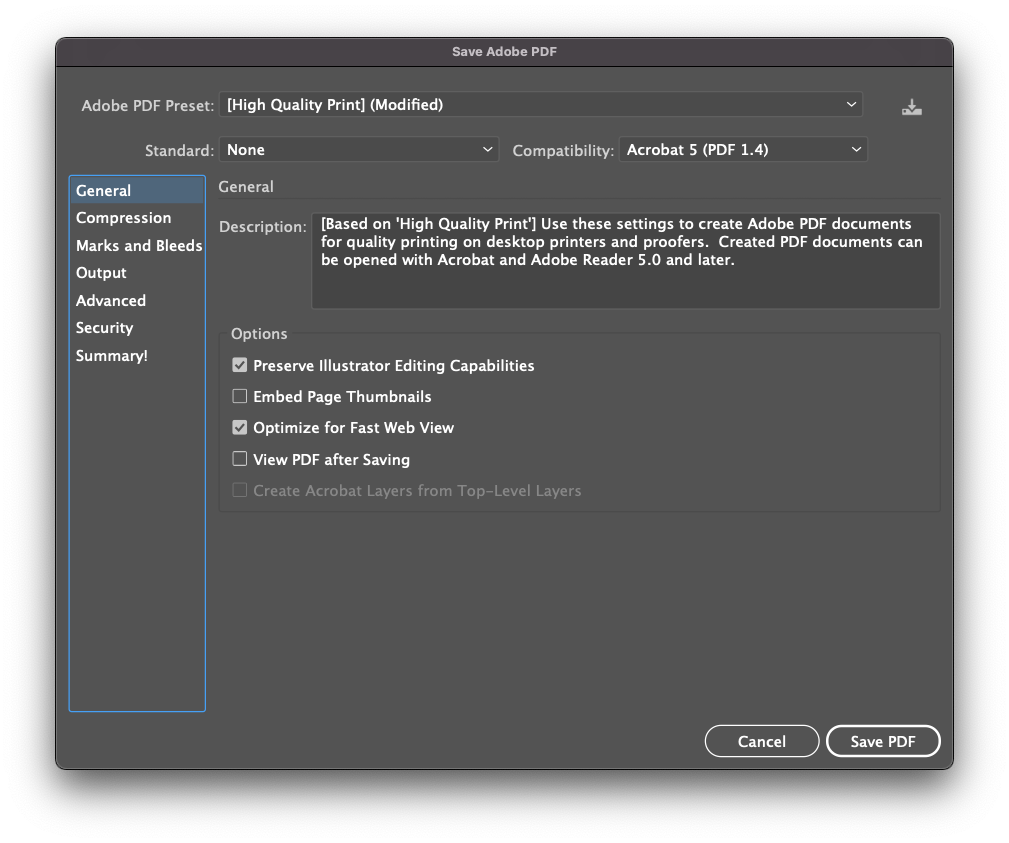Image resolution: width=1009 pixels, height=843 pixels.
Task: Click the Save PDF button
Action: (x=883, y=741)
